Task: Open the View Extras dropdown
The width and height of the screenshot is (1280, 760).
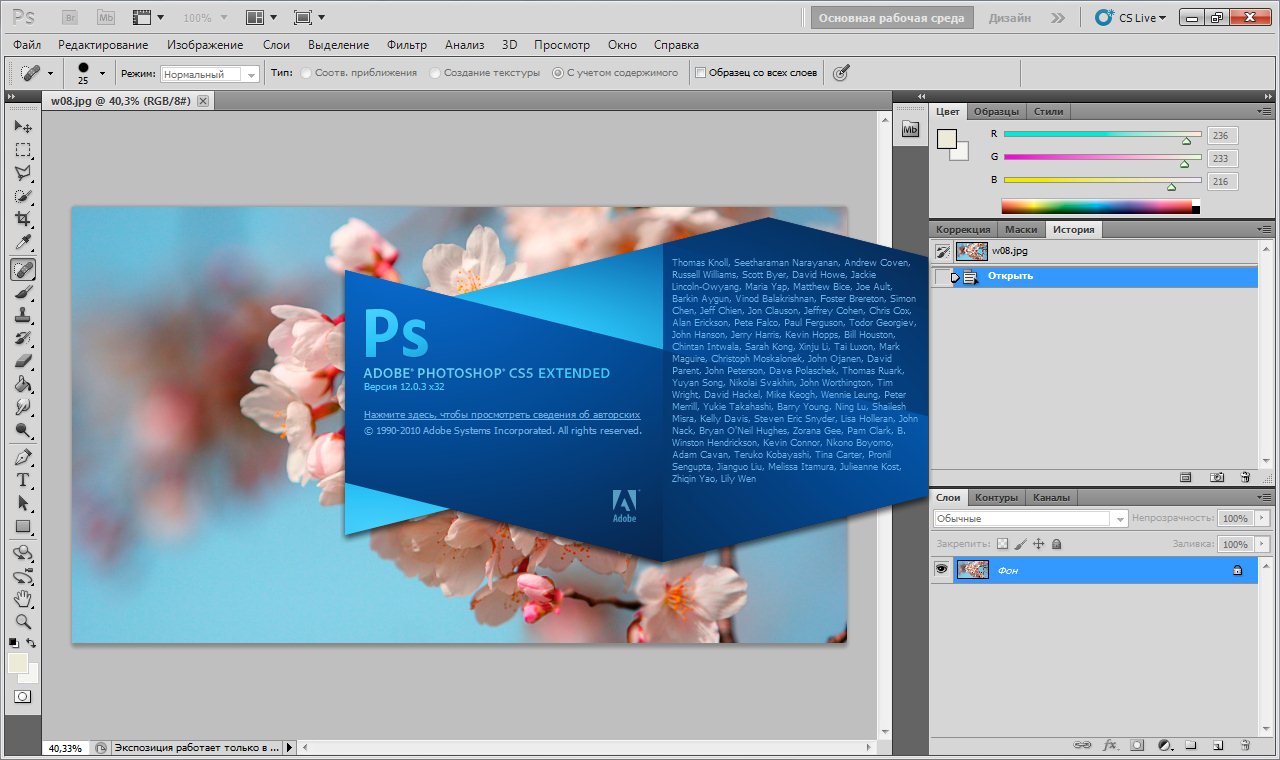Action: coord(149,17)
